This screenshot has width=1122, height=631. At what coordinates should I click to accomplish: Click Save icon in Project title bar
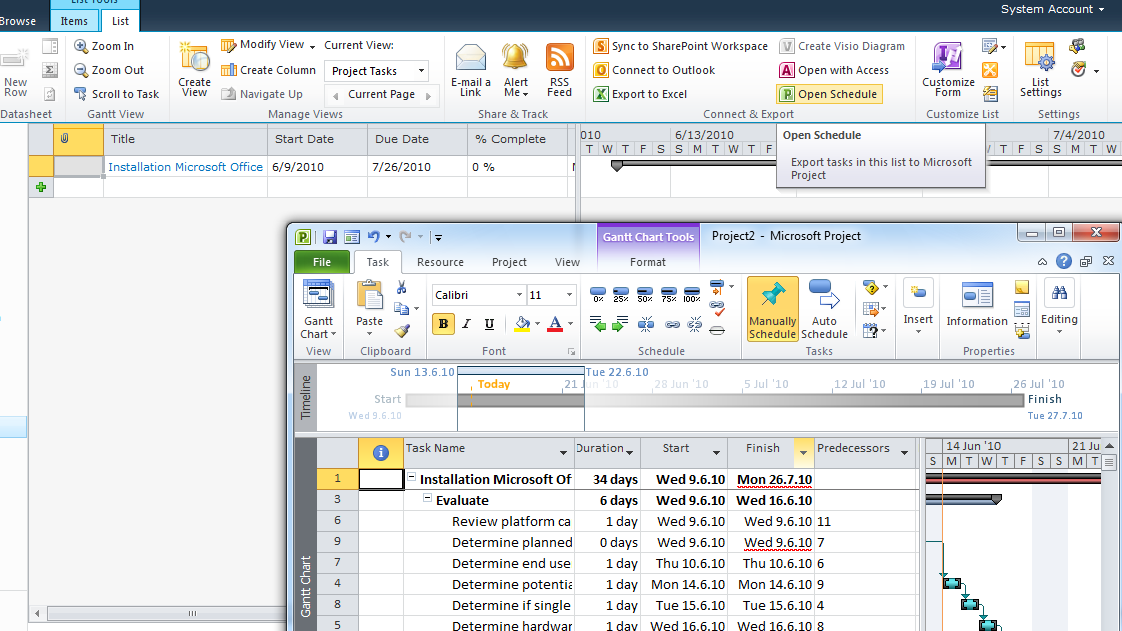329,237
